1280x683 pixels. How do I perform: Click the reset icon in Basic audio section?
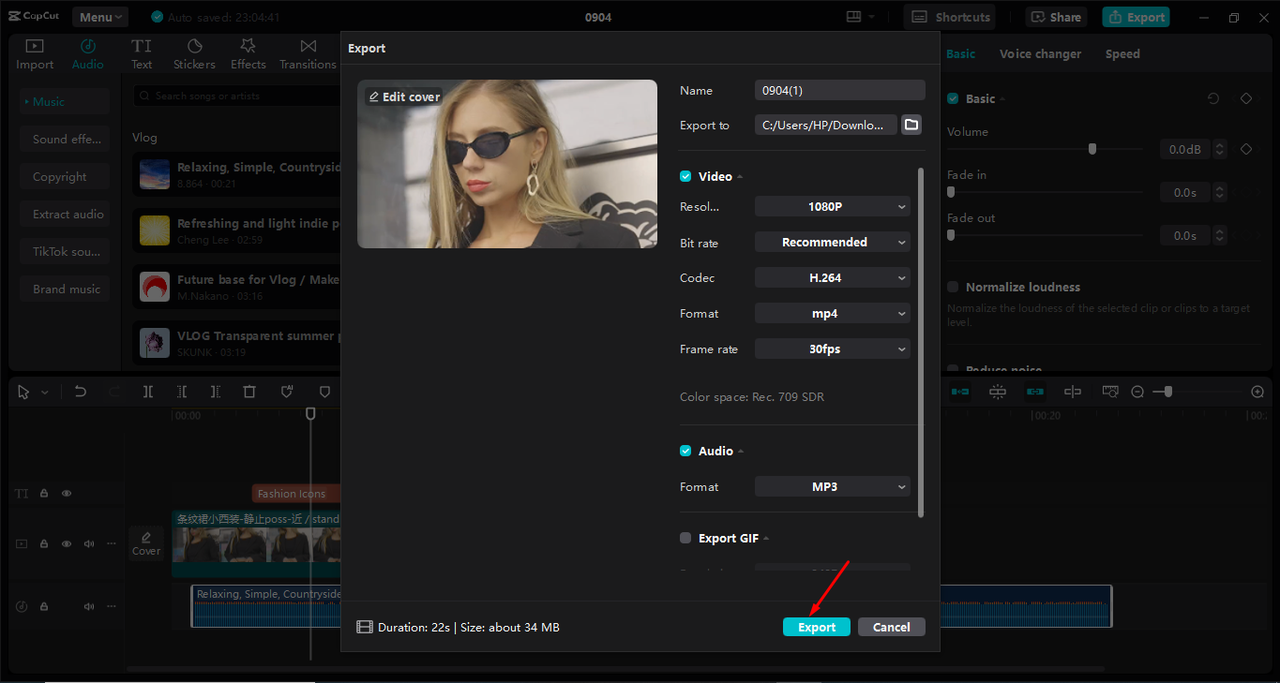click(x=1213, y=99)
